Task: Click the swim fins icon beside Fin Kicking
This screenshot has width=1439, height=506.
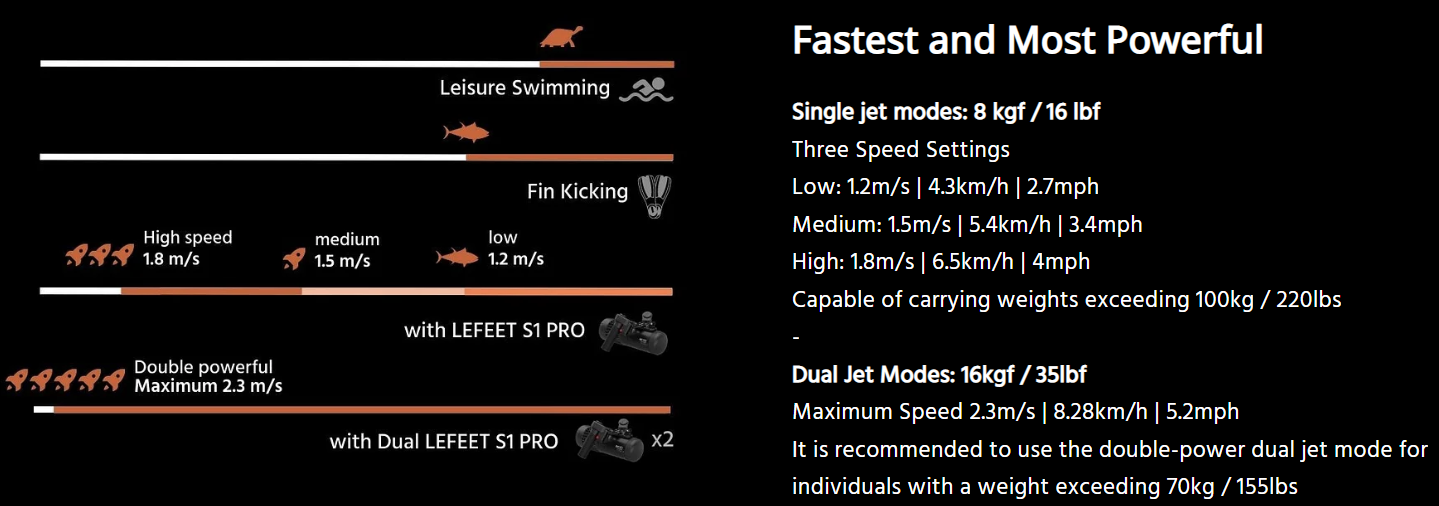Action: (x=654, y=194)
